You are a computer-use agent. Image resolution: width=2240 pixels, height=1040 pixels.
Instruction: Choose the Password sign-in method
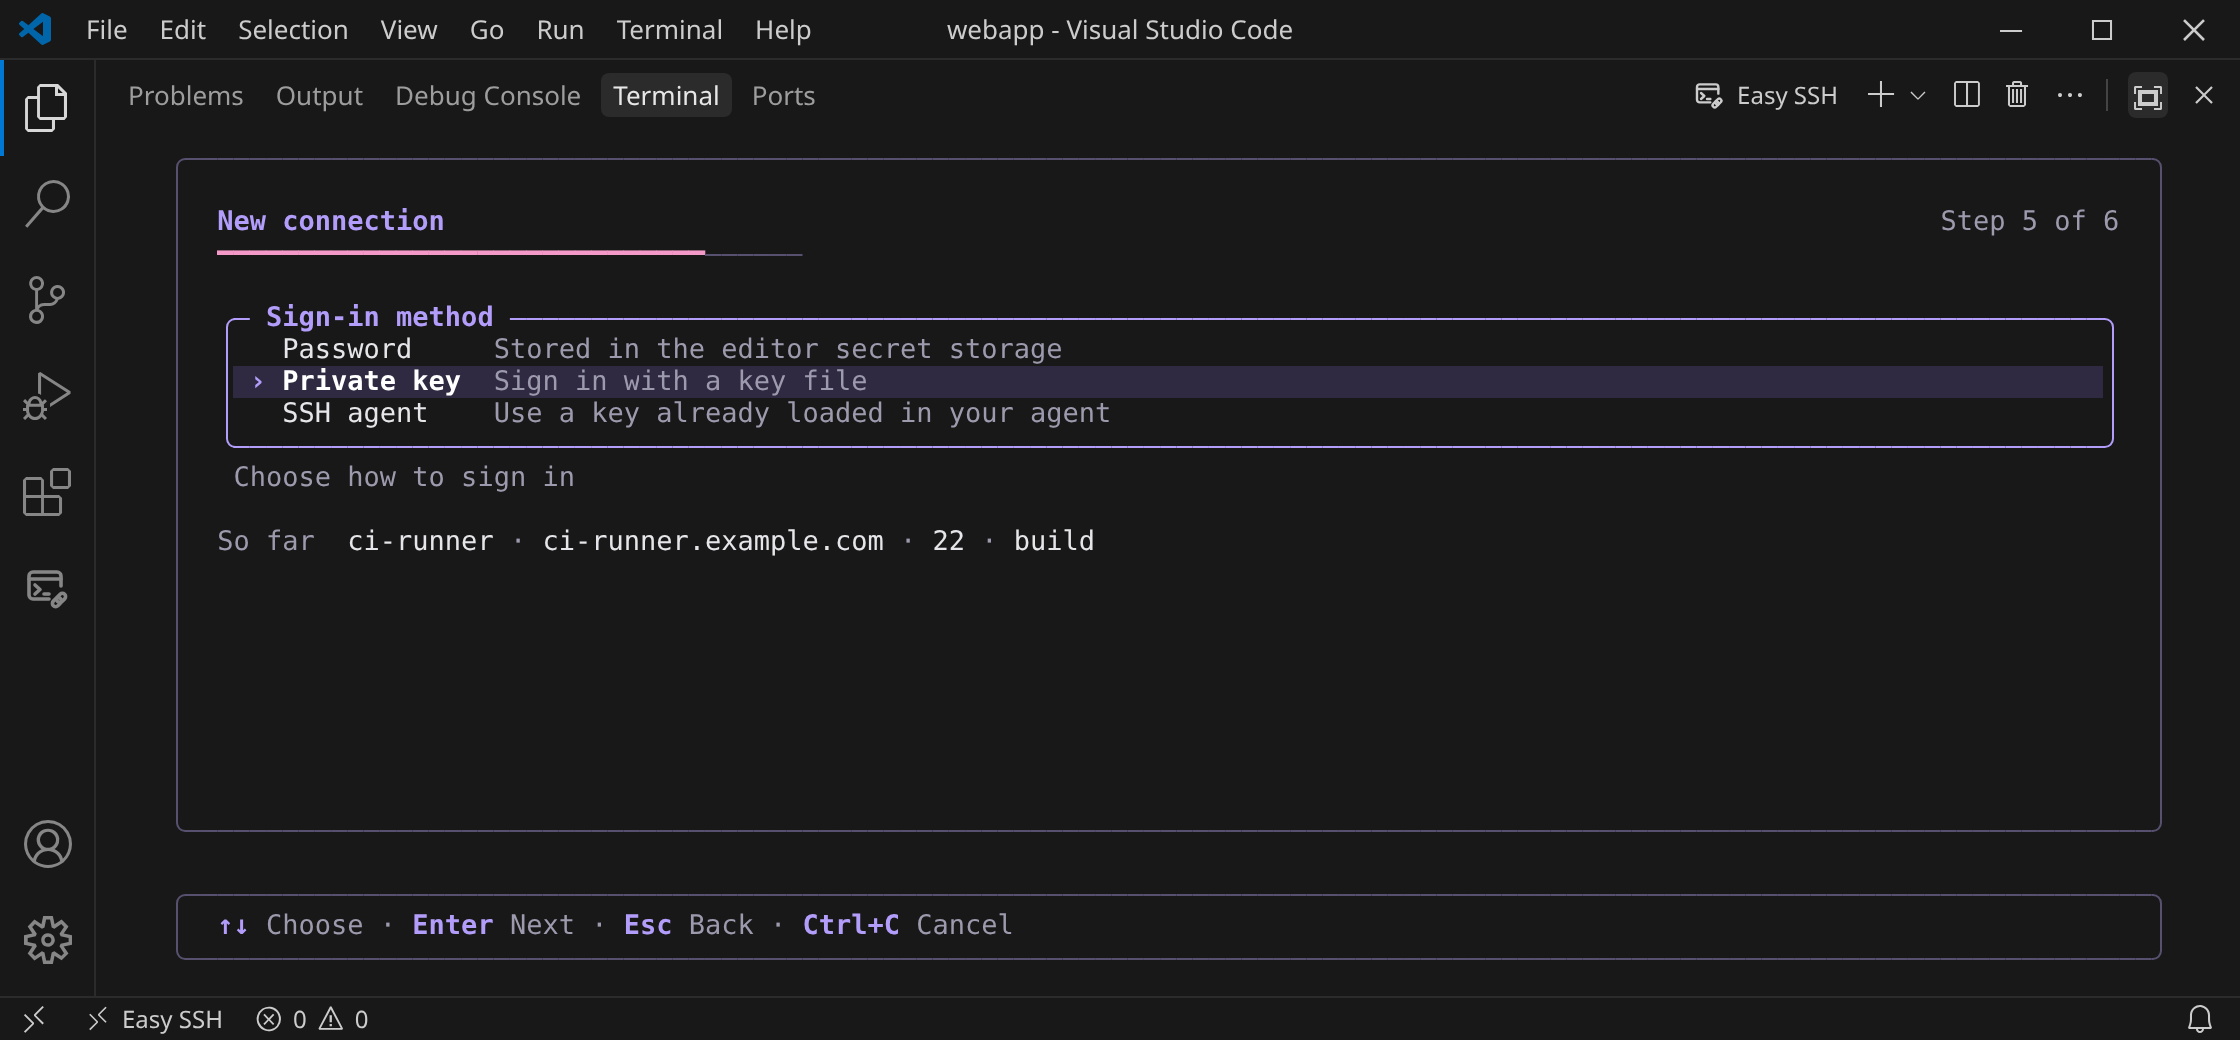click(x=1167, y=349)
